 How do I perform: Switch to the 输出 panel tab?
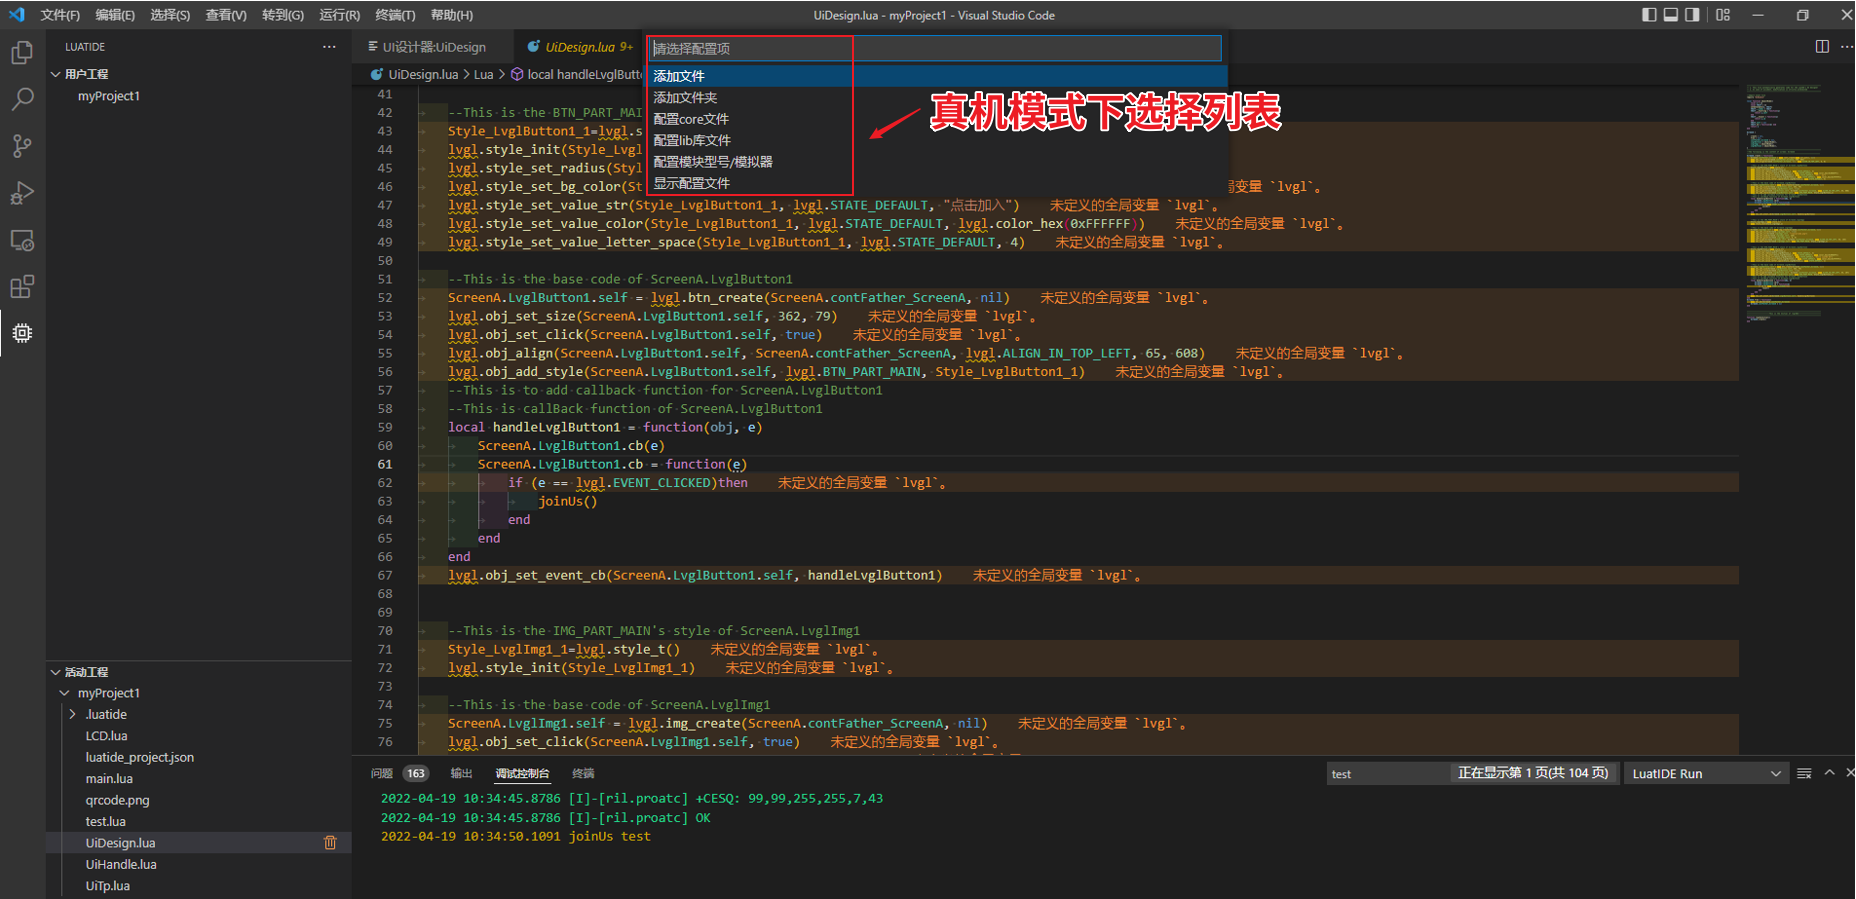pyautogui.click(x=461, y=774)
